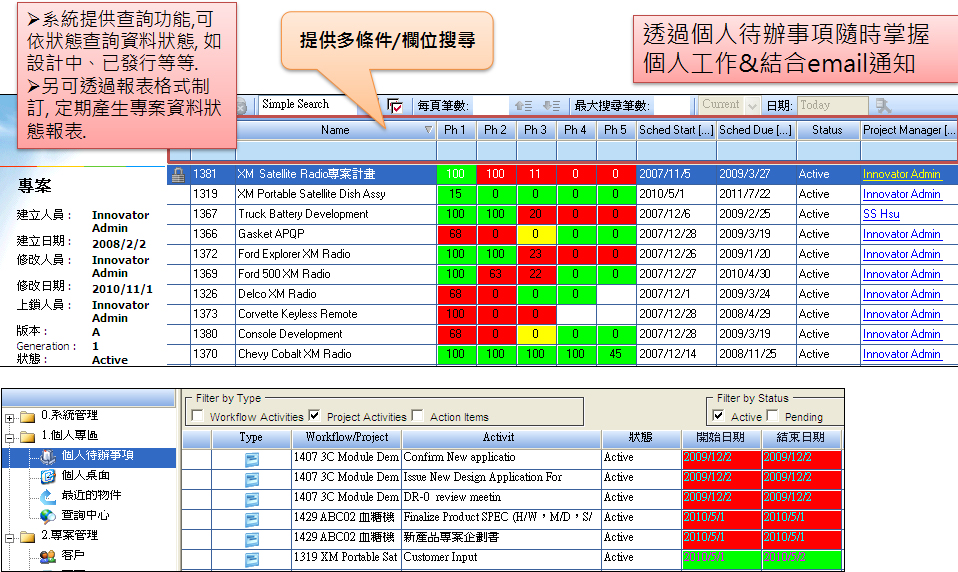Select 個人待辦事項 in the tree

[94, 456]
